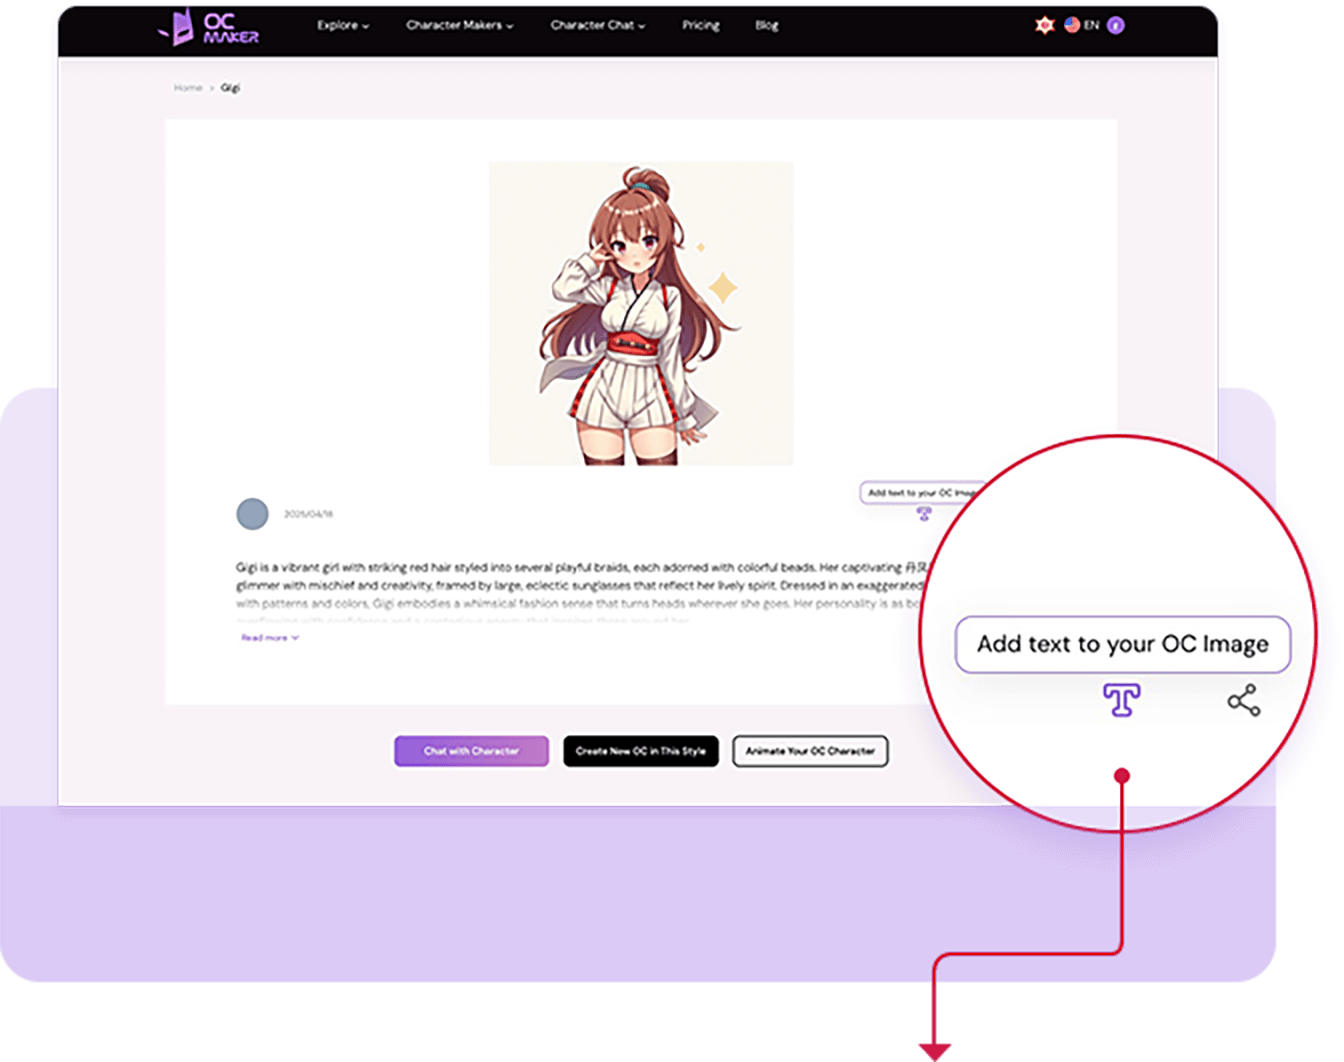Screen dimensions: 1344x1062
Task: Expand the Explore dropdown
Action: [x=342, y=25]
